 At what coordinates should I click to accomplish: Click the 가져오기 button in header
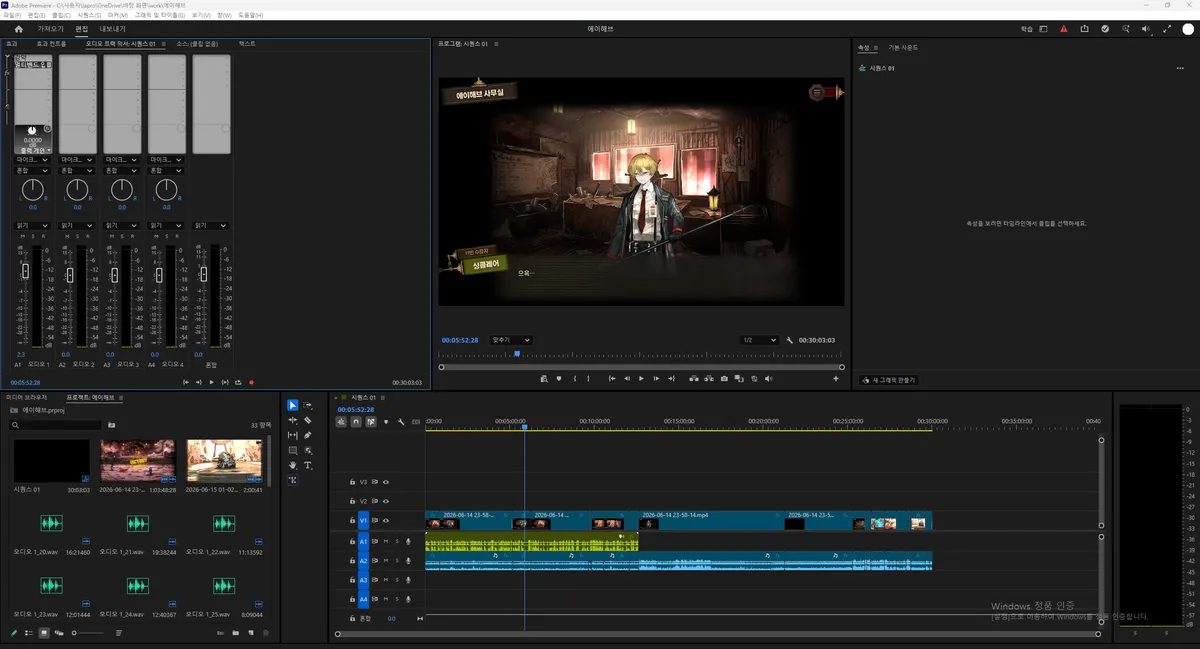[x=50, y=29]
